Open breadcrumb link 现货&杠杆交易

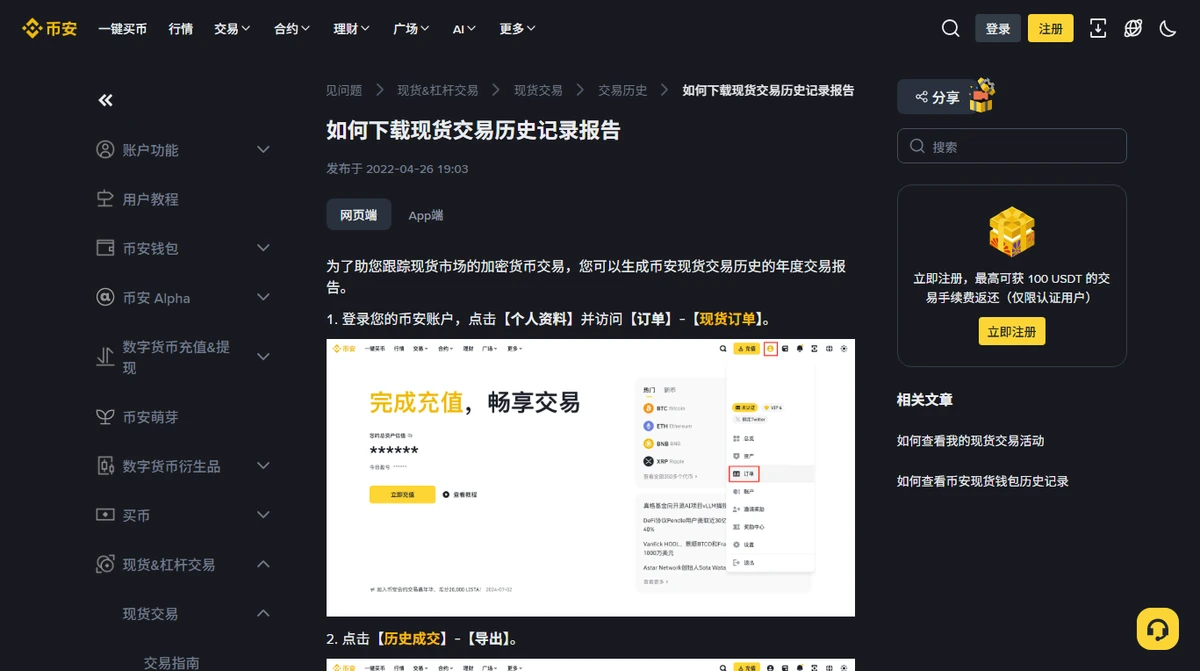coord(438,90)
